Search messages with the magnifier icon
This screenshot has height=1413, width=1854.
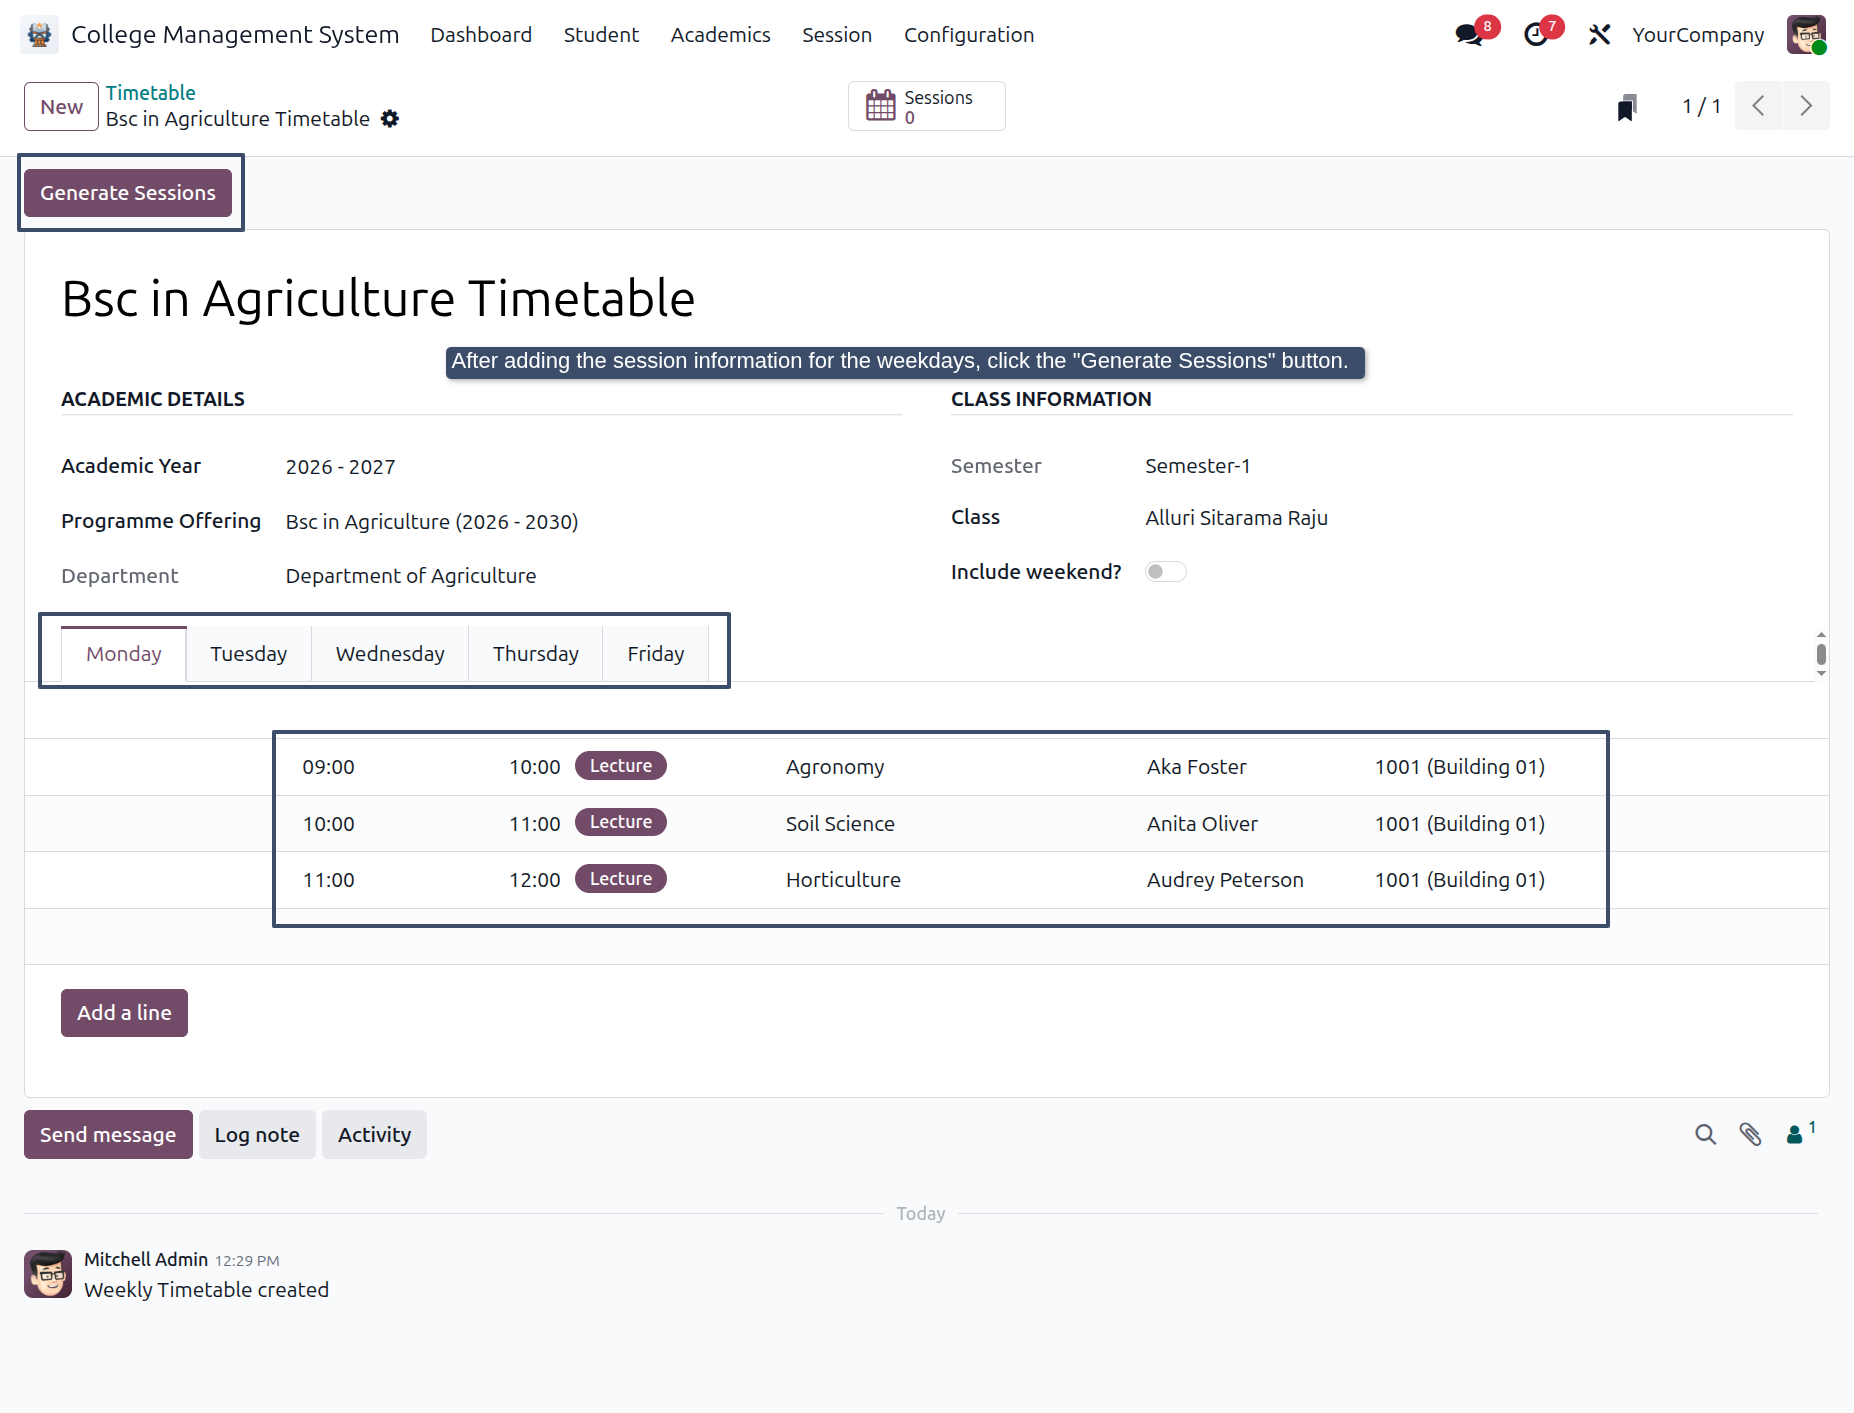(x=1705, y=1134)
